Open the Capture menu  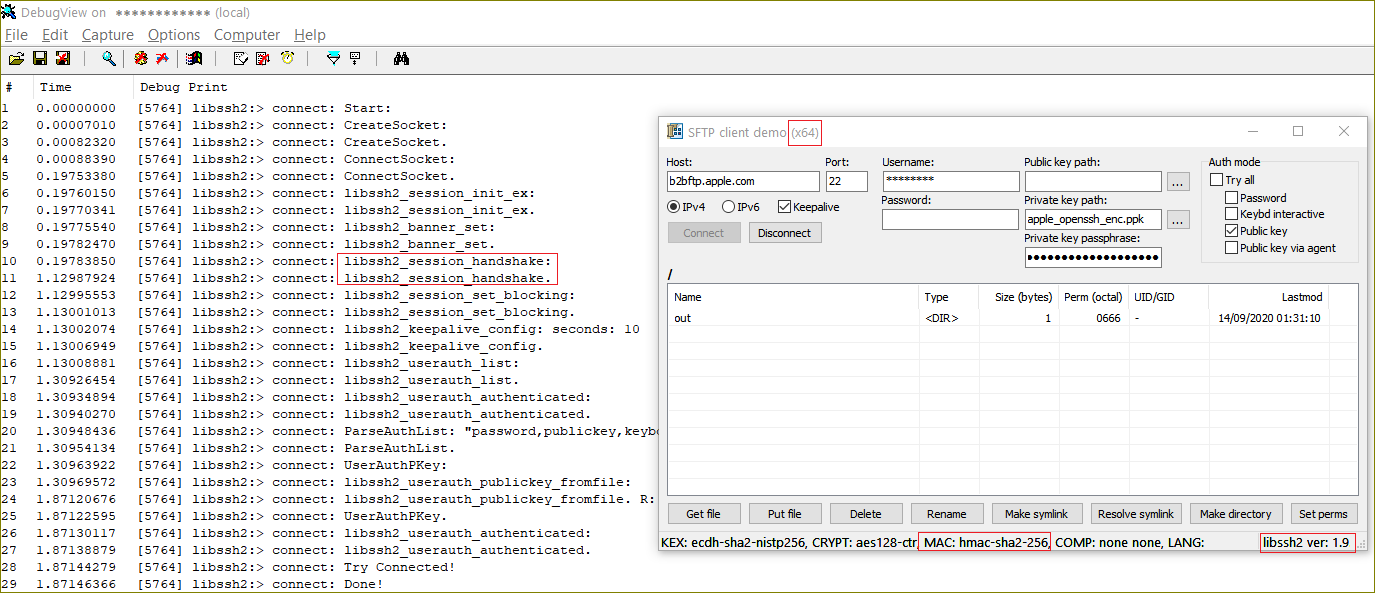[x=108, y=35]
